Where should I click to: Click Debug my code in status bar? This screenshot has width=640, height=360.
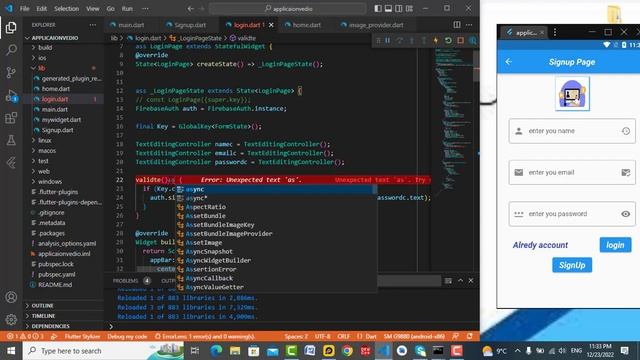[x=127, y=336]
